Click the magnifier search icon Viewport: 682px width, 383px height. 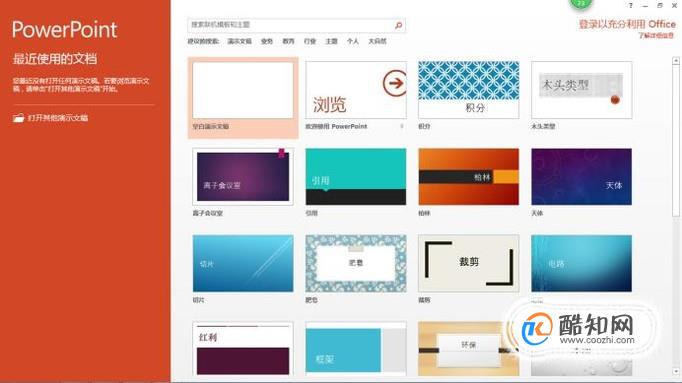398,26
